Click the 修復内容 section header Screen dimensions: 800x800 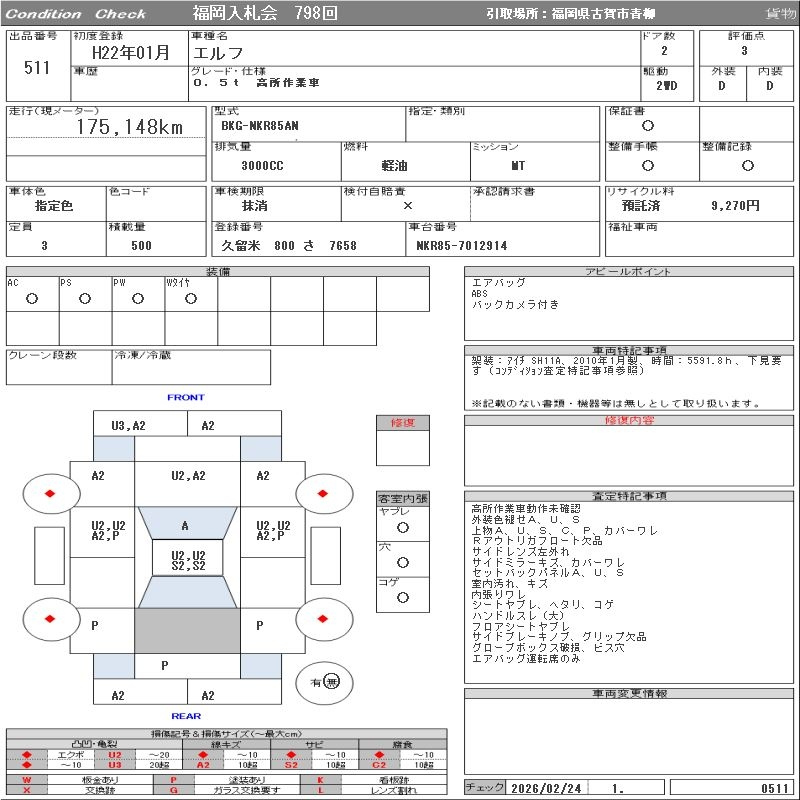(x=630, y=421)
